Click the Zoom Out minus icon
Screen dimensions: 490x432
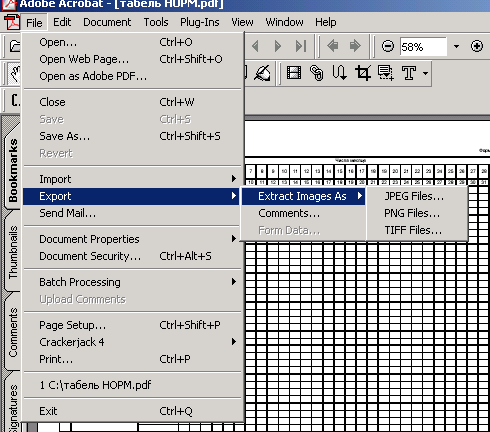388,46
